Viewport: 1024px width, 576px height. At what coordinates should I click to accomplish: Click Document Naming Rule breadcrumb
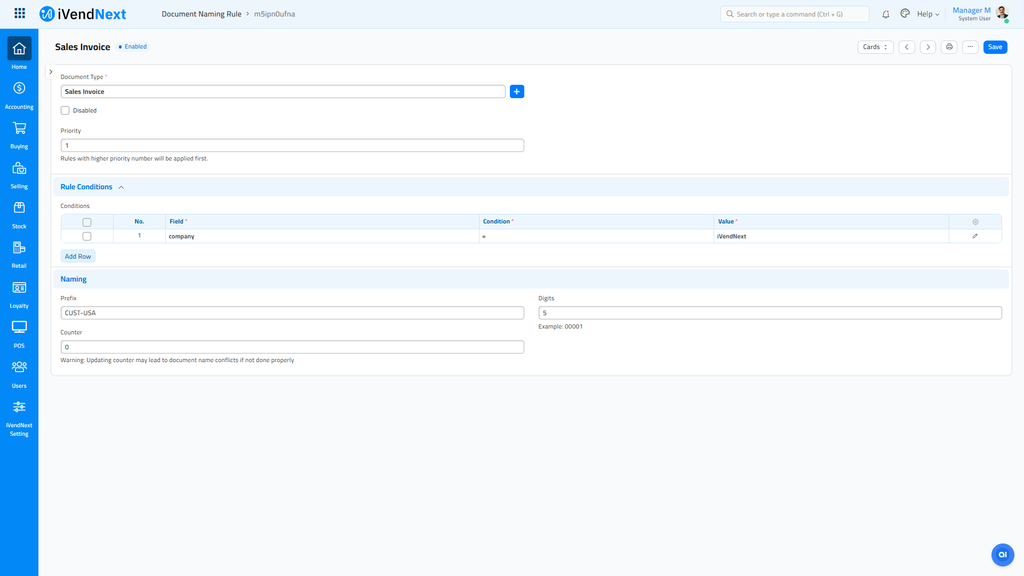tap(201, 14)
